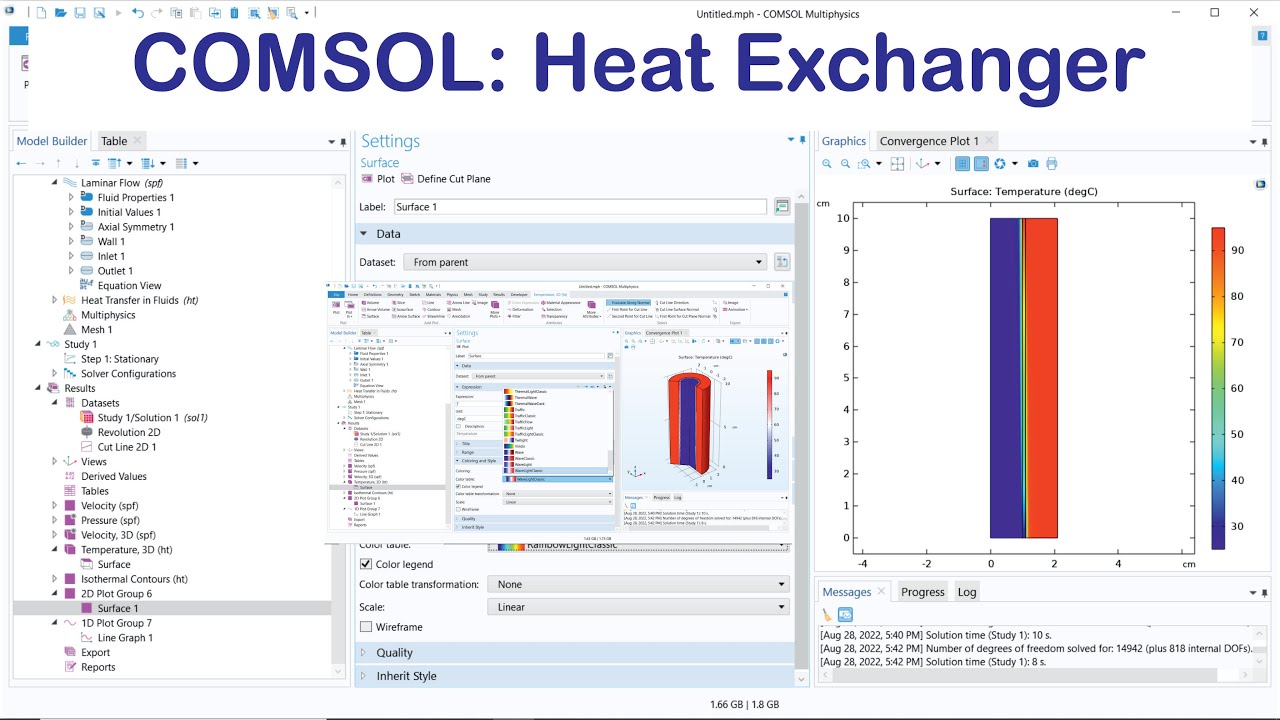Screen dimensions: 1280x720
Task: Click the New file icon in title bar
Action: (x=41, y=13)
